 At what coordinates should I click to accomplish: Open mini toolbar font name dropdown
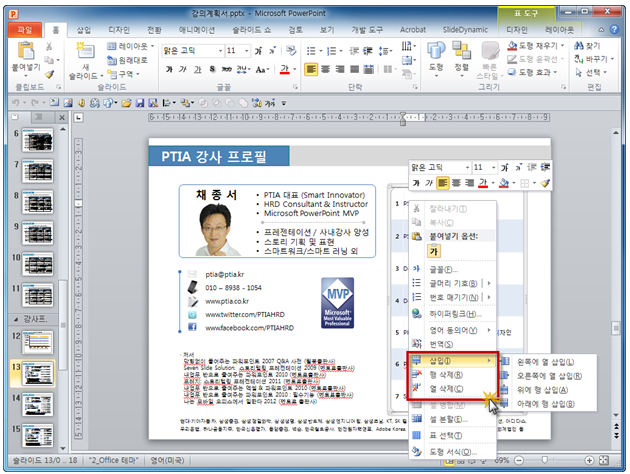467,168
